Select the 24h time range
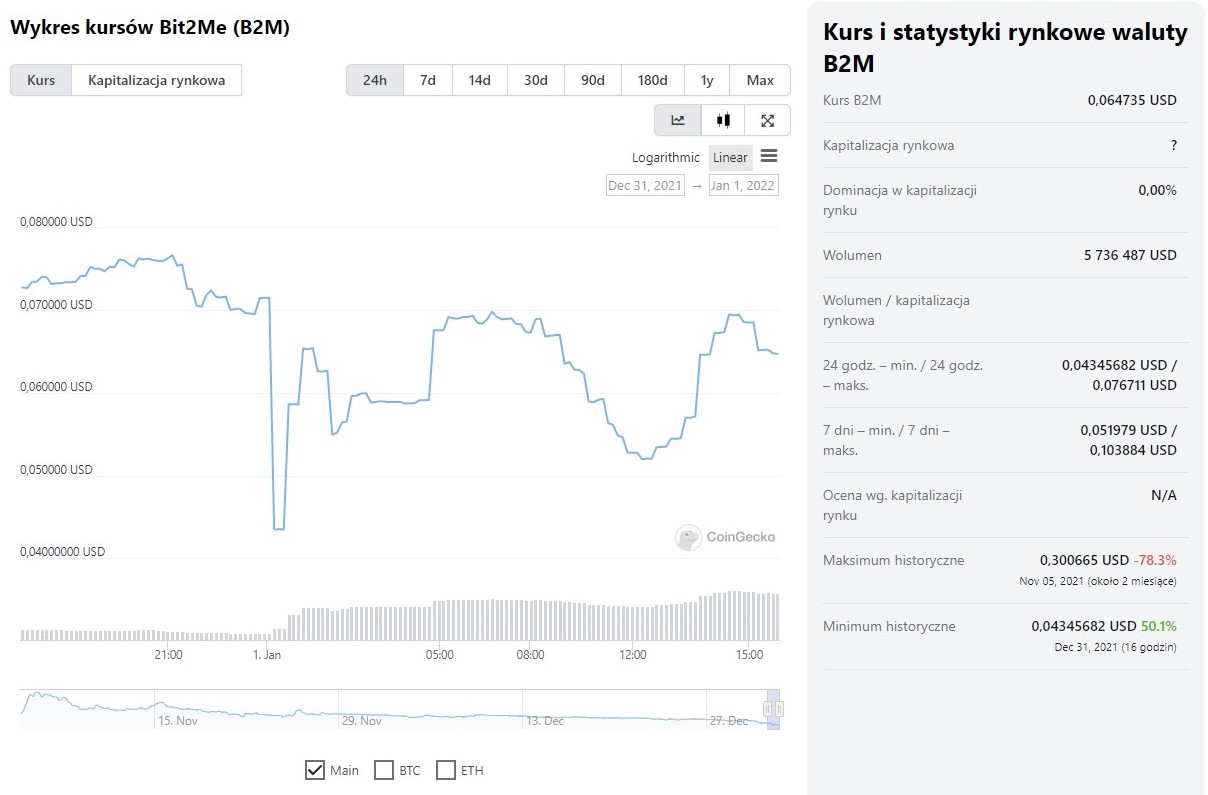The height and width of the screenshot is (795, 1208). 375,80
